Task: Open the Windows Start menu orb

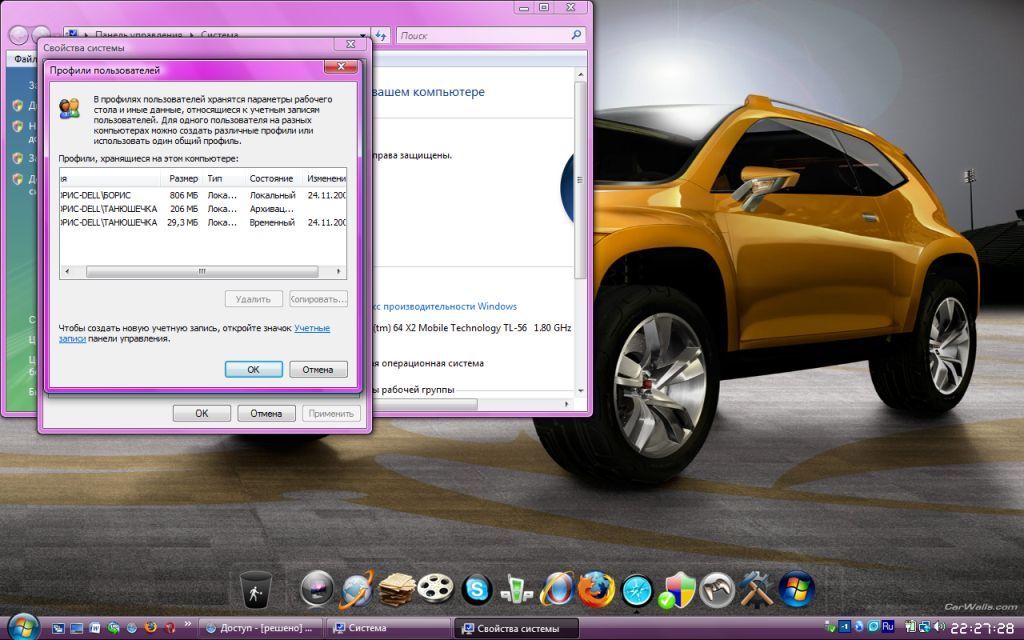Action: [x=22, y=627]
